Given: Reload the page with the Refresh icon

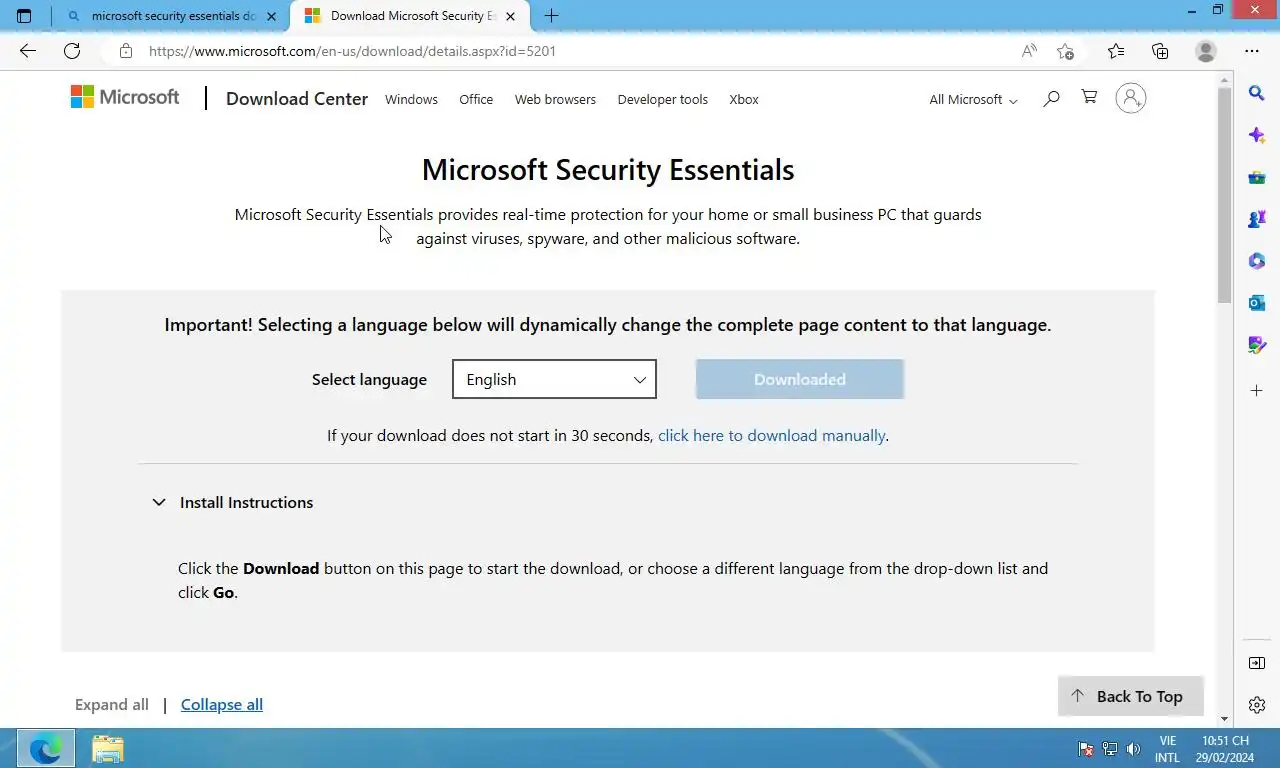Looking at the screenshot, I should click(72, 51).
